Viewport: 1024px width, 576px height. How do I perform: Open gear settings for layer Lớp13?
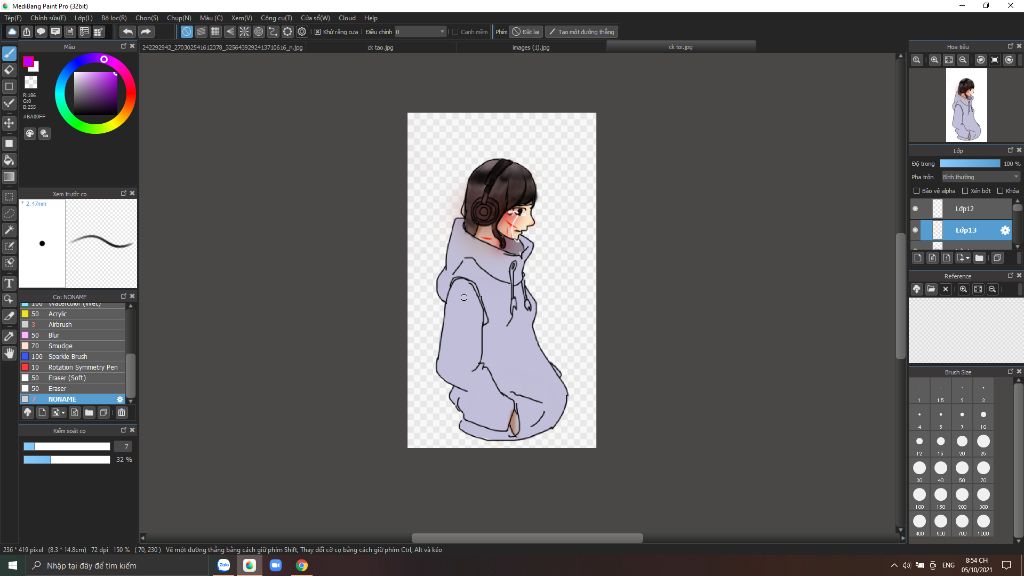(x=1005, y=230)
